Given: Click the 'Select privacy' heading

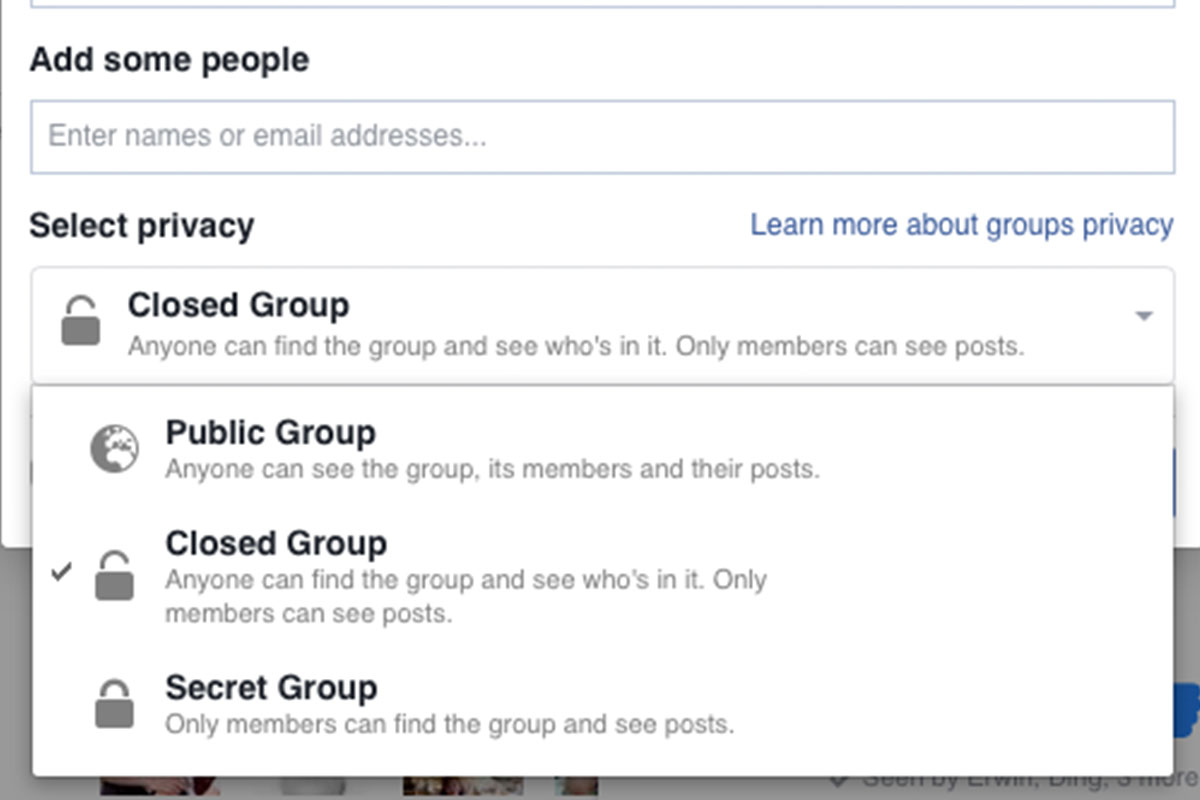Looking at the screenshot, I should pyautogui.click(x=141, y=226).
